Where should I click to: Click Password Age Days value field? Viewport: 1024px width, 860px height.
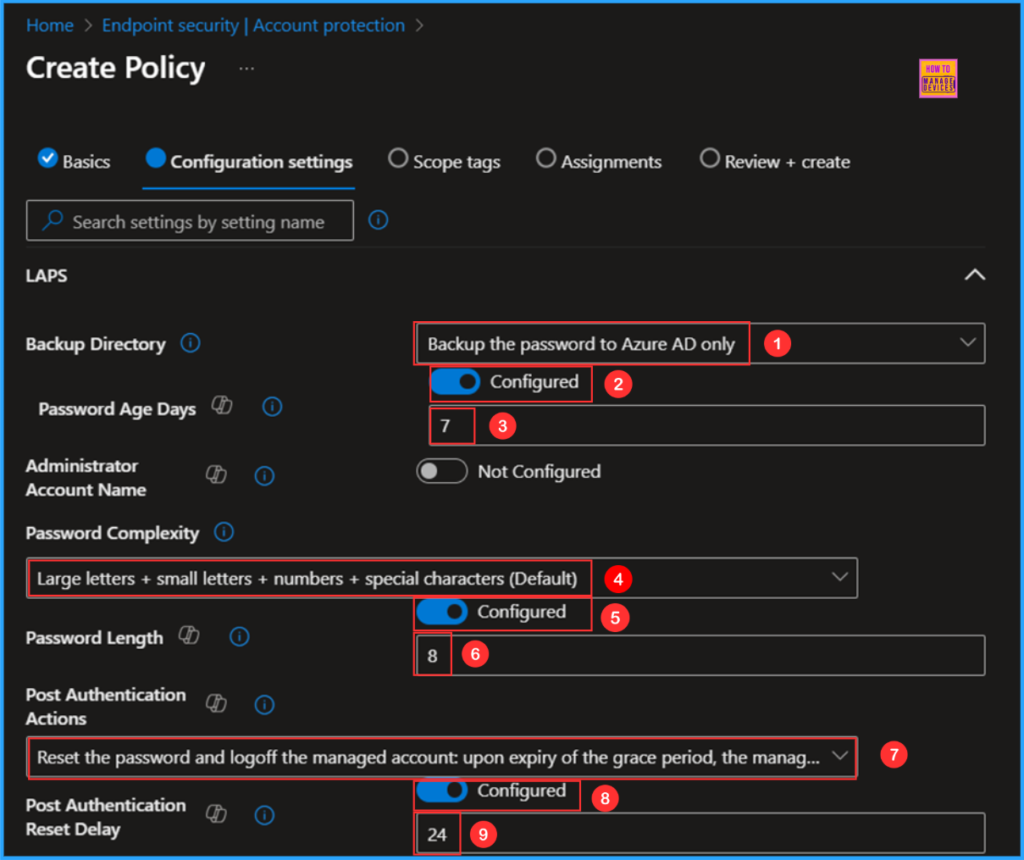point(707,426)
